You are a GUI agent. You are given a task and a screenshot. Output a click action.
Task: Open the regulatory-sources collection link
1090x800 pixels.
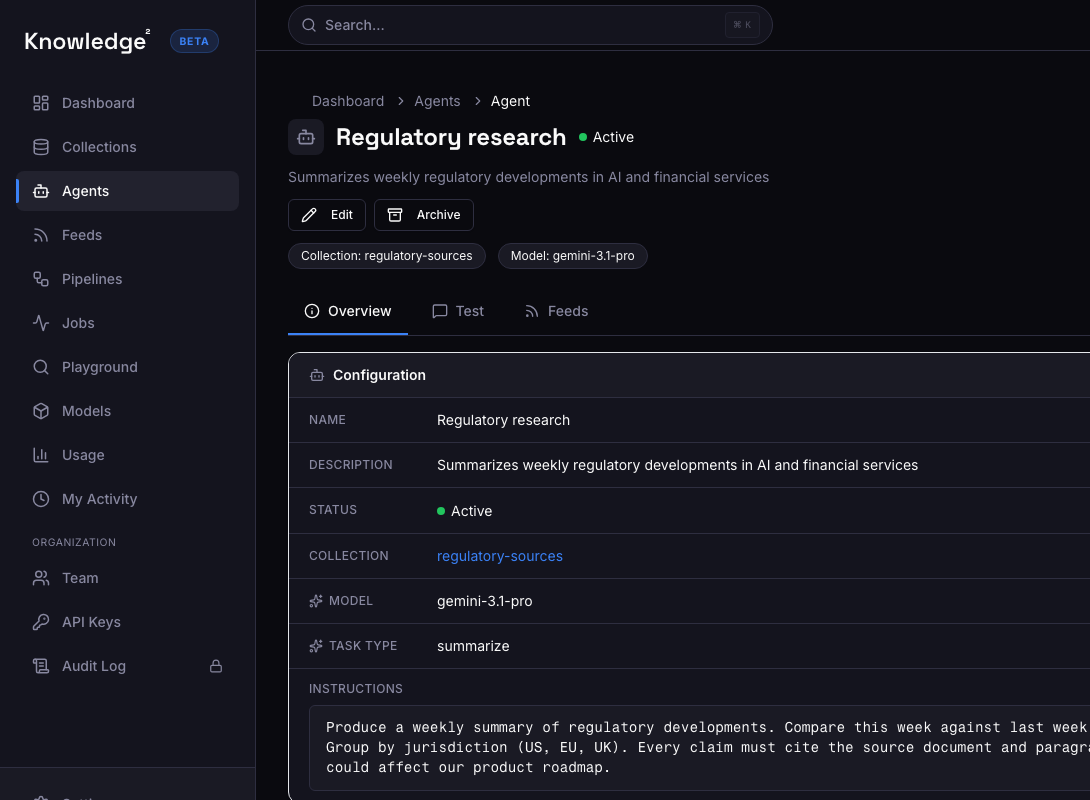500,556
